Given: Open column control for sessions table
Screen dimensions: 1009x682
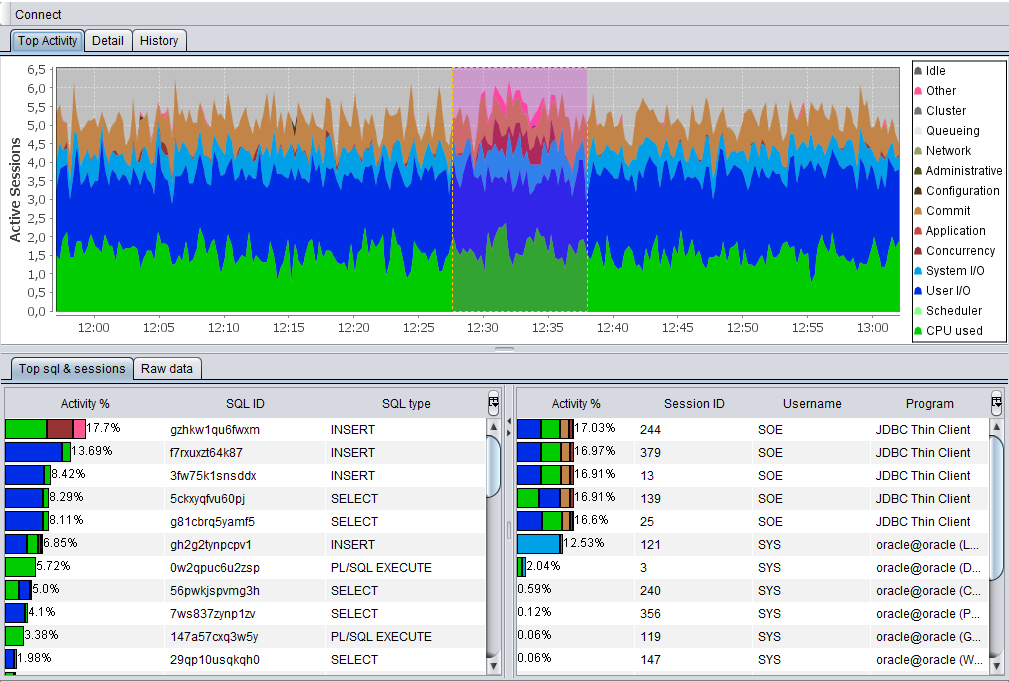Looking at the screenshot, I should click(x=995, y=403).
